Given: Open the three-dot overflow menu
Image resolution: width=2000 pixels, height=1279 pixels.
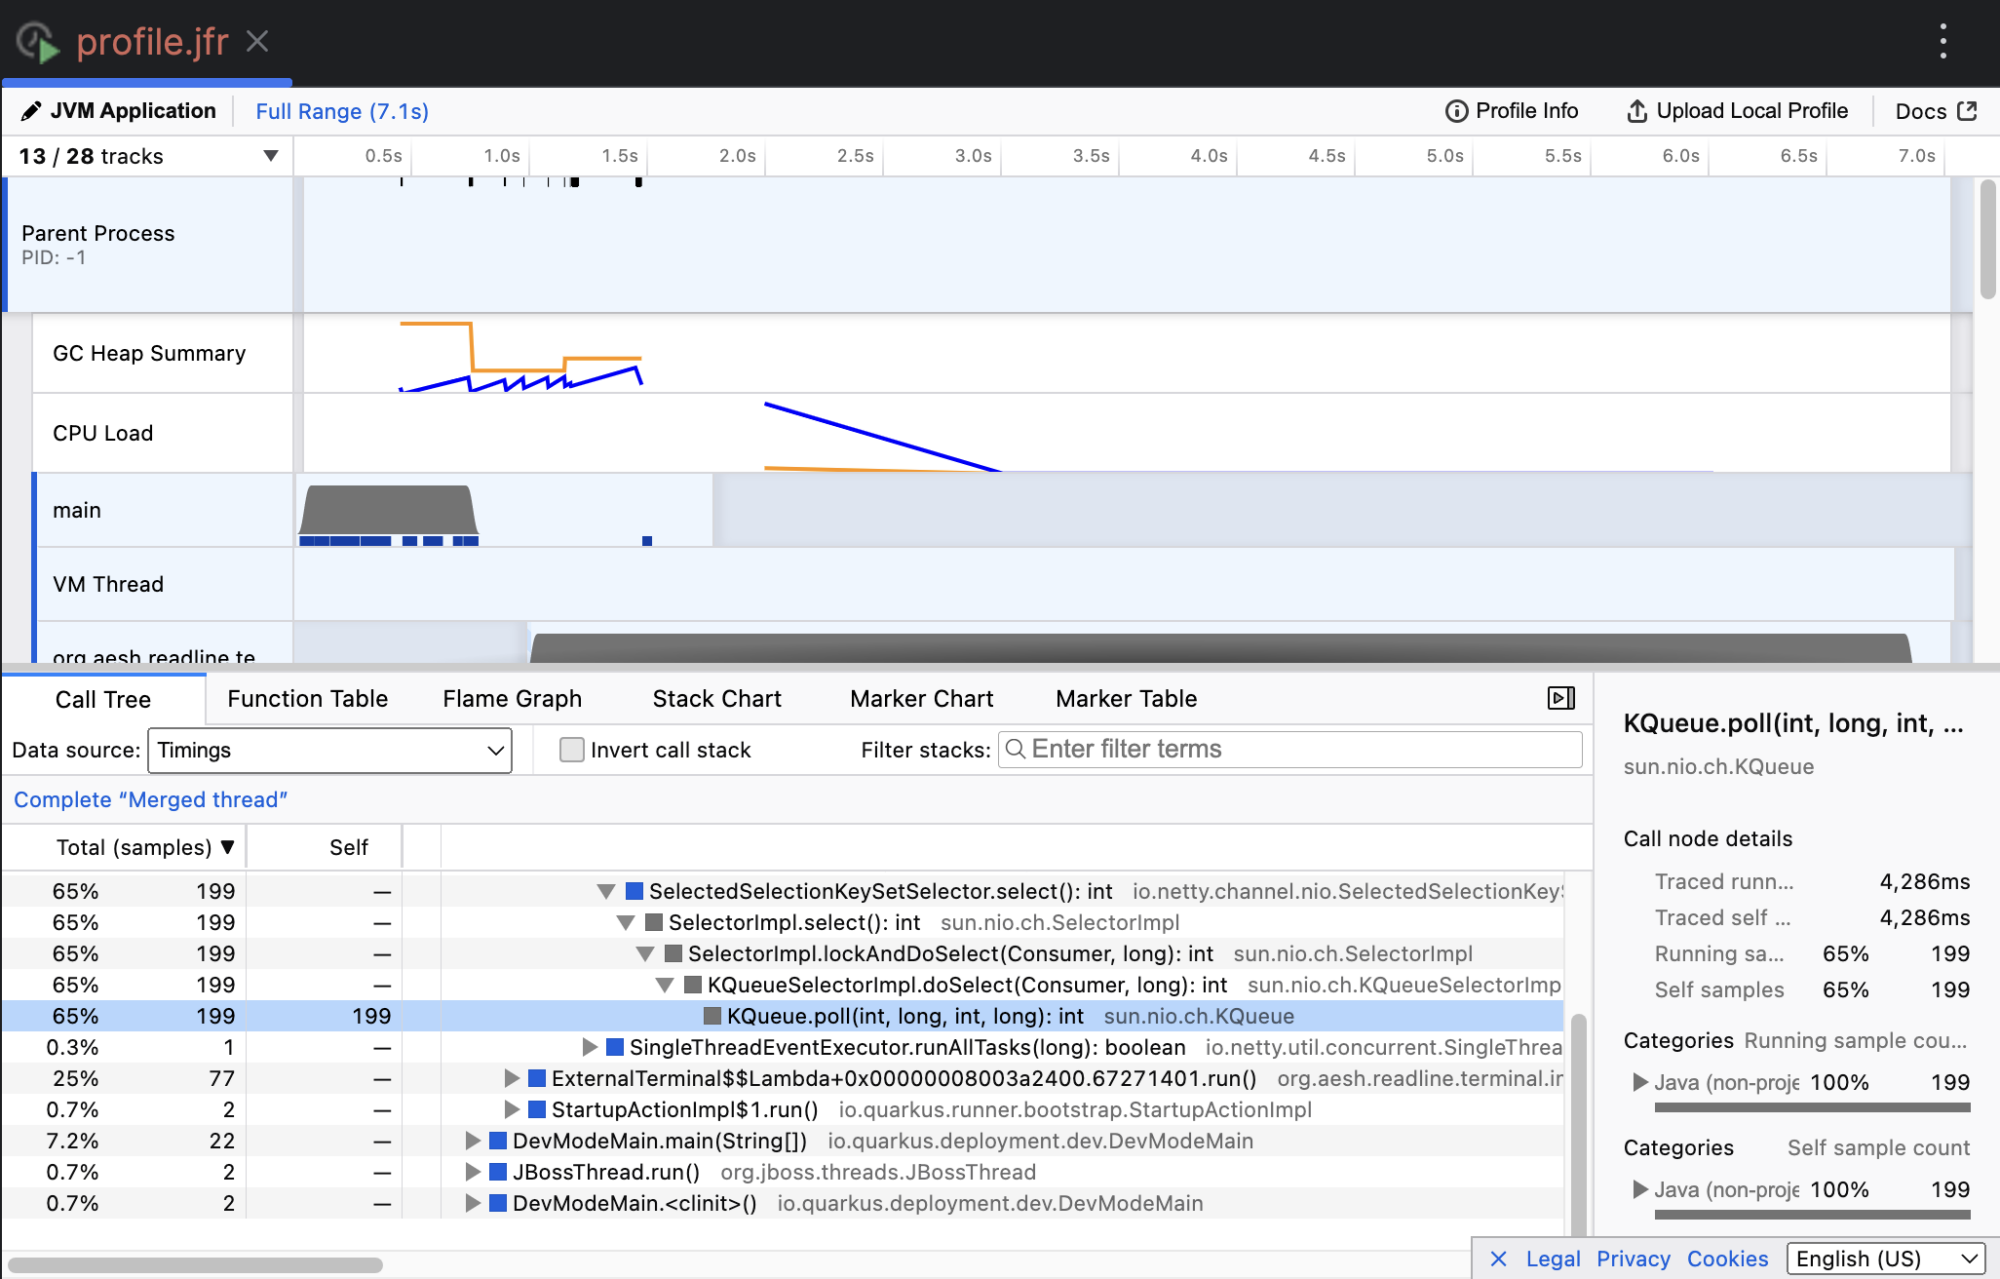Looking at the screenshot, I should [1943, 41].
